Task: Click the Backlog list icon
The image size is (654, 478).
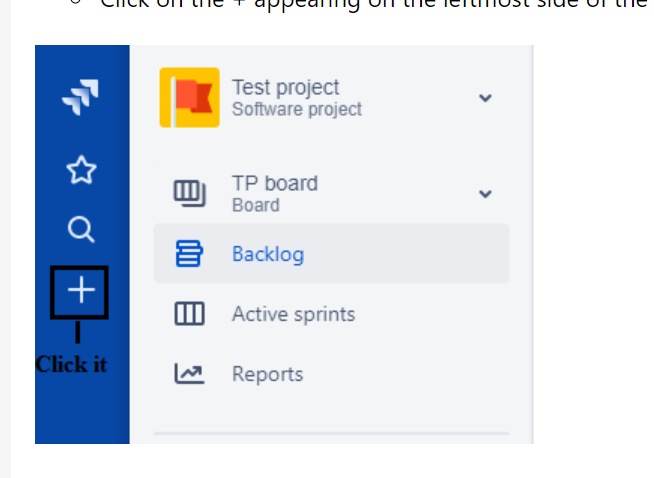Action: [x=189, y=254]
